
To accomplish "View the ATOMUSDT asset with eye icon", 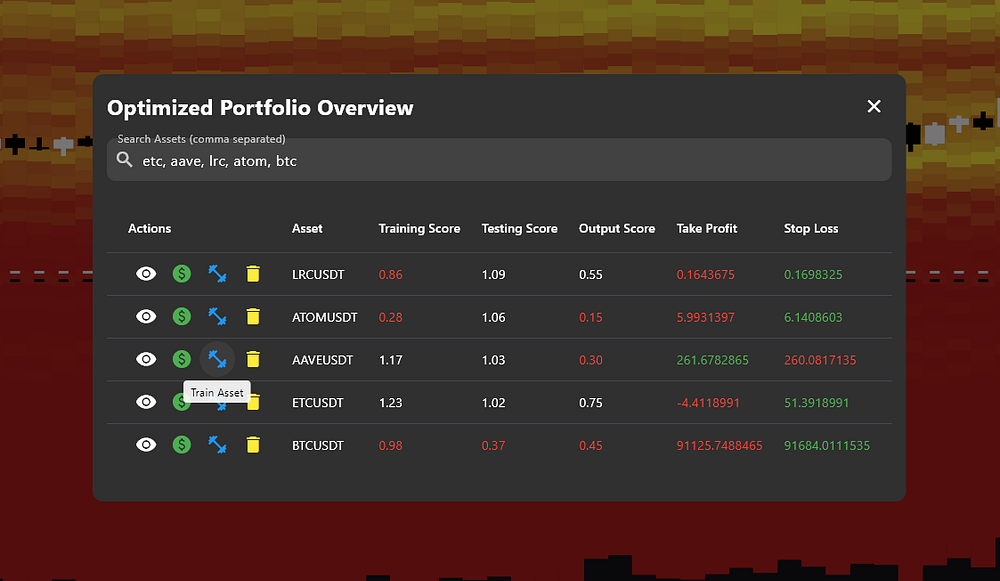I will pos(146,317).
